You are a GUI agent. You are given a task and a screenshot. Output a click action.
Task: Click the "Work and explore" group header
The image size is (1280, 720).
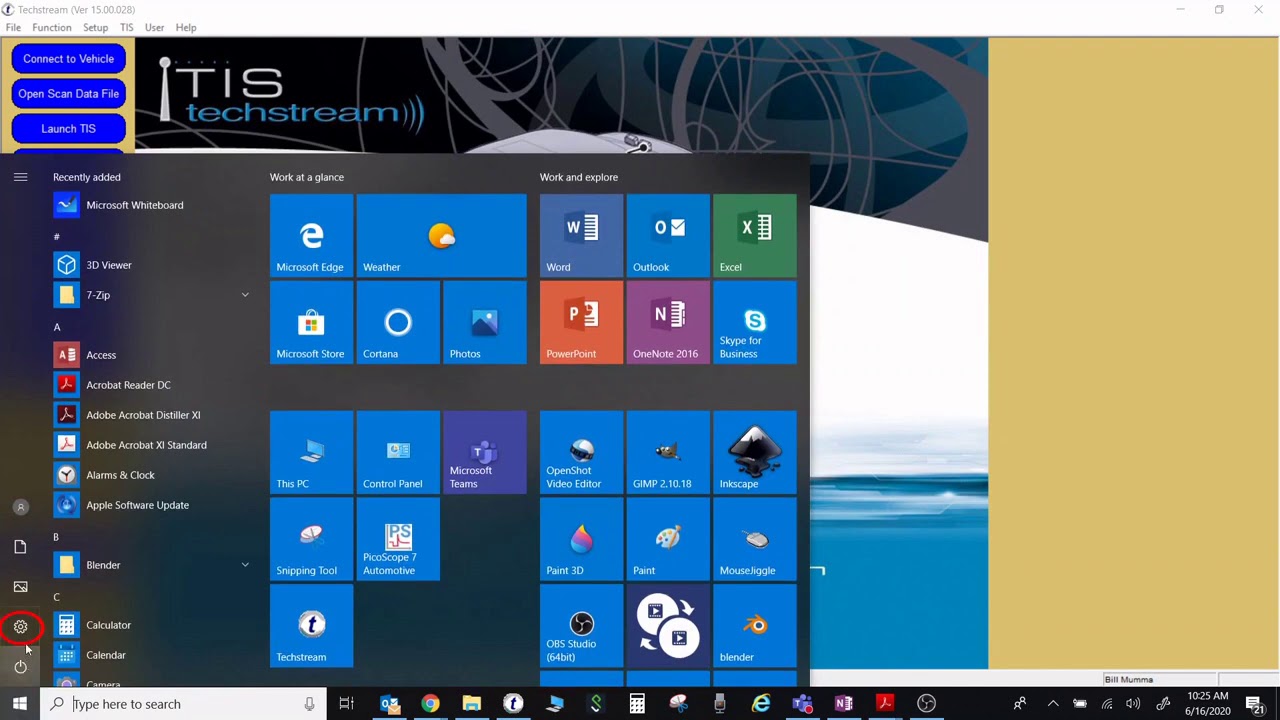[579, 177]
